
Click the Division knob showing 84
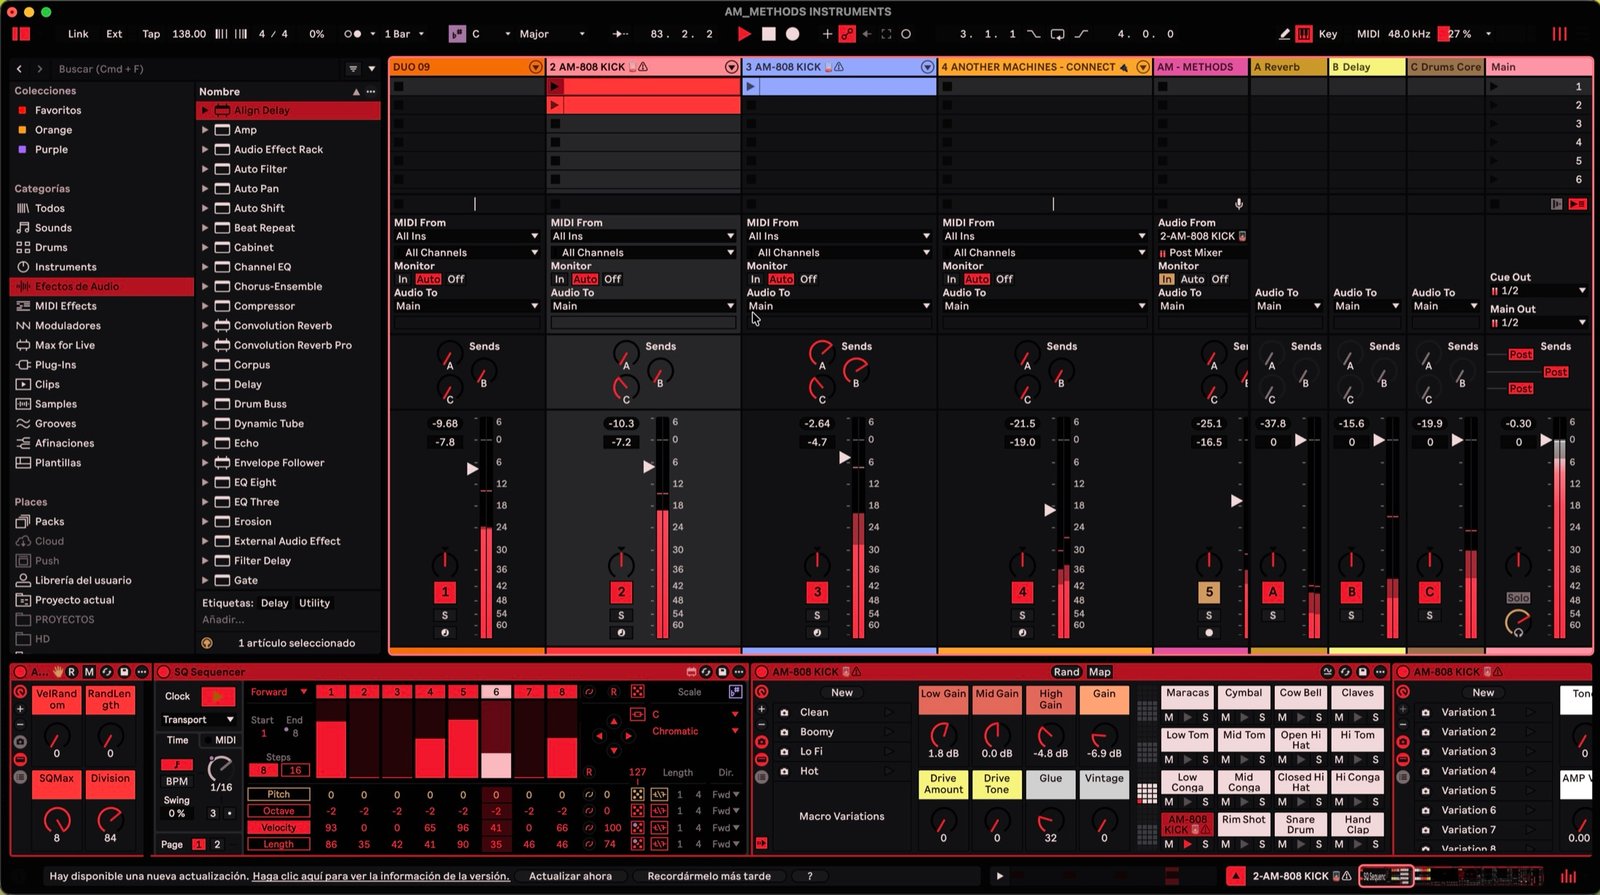tap(110, 819)
